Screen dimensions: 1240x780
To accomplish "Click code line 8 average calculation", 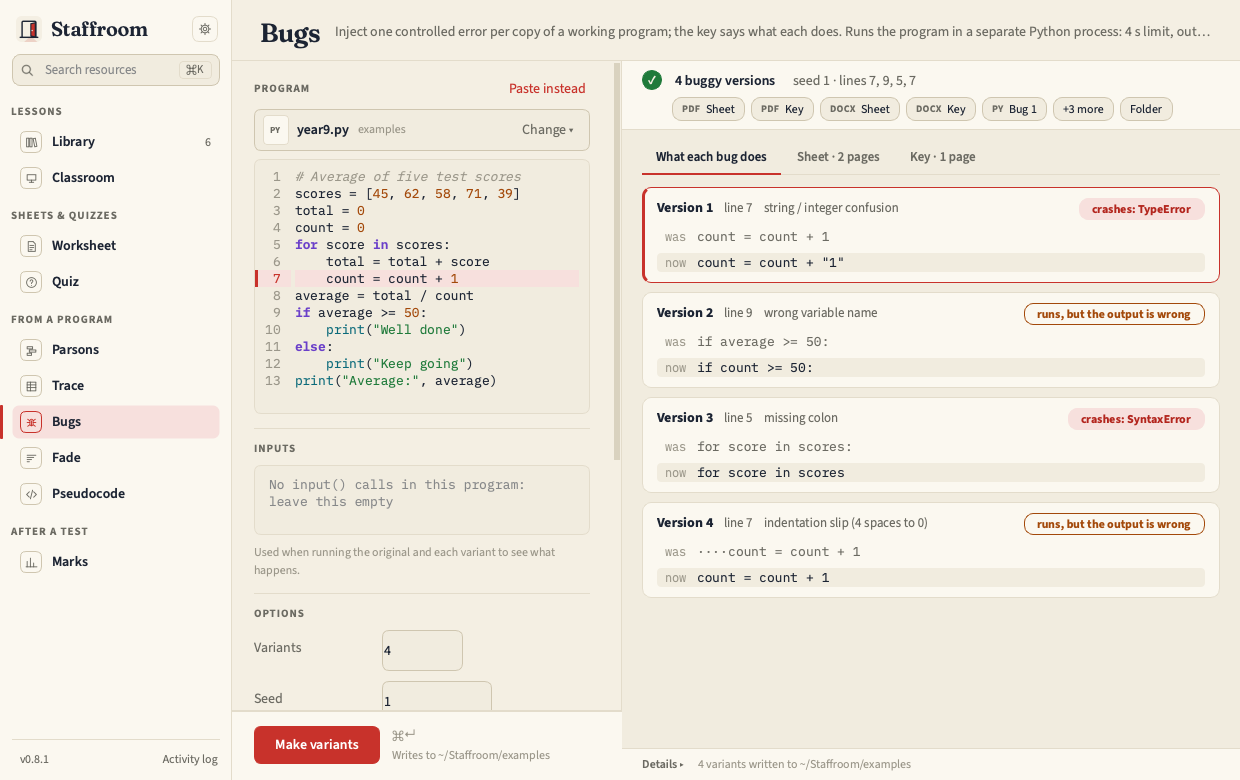I will [384, 296].
